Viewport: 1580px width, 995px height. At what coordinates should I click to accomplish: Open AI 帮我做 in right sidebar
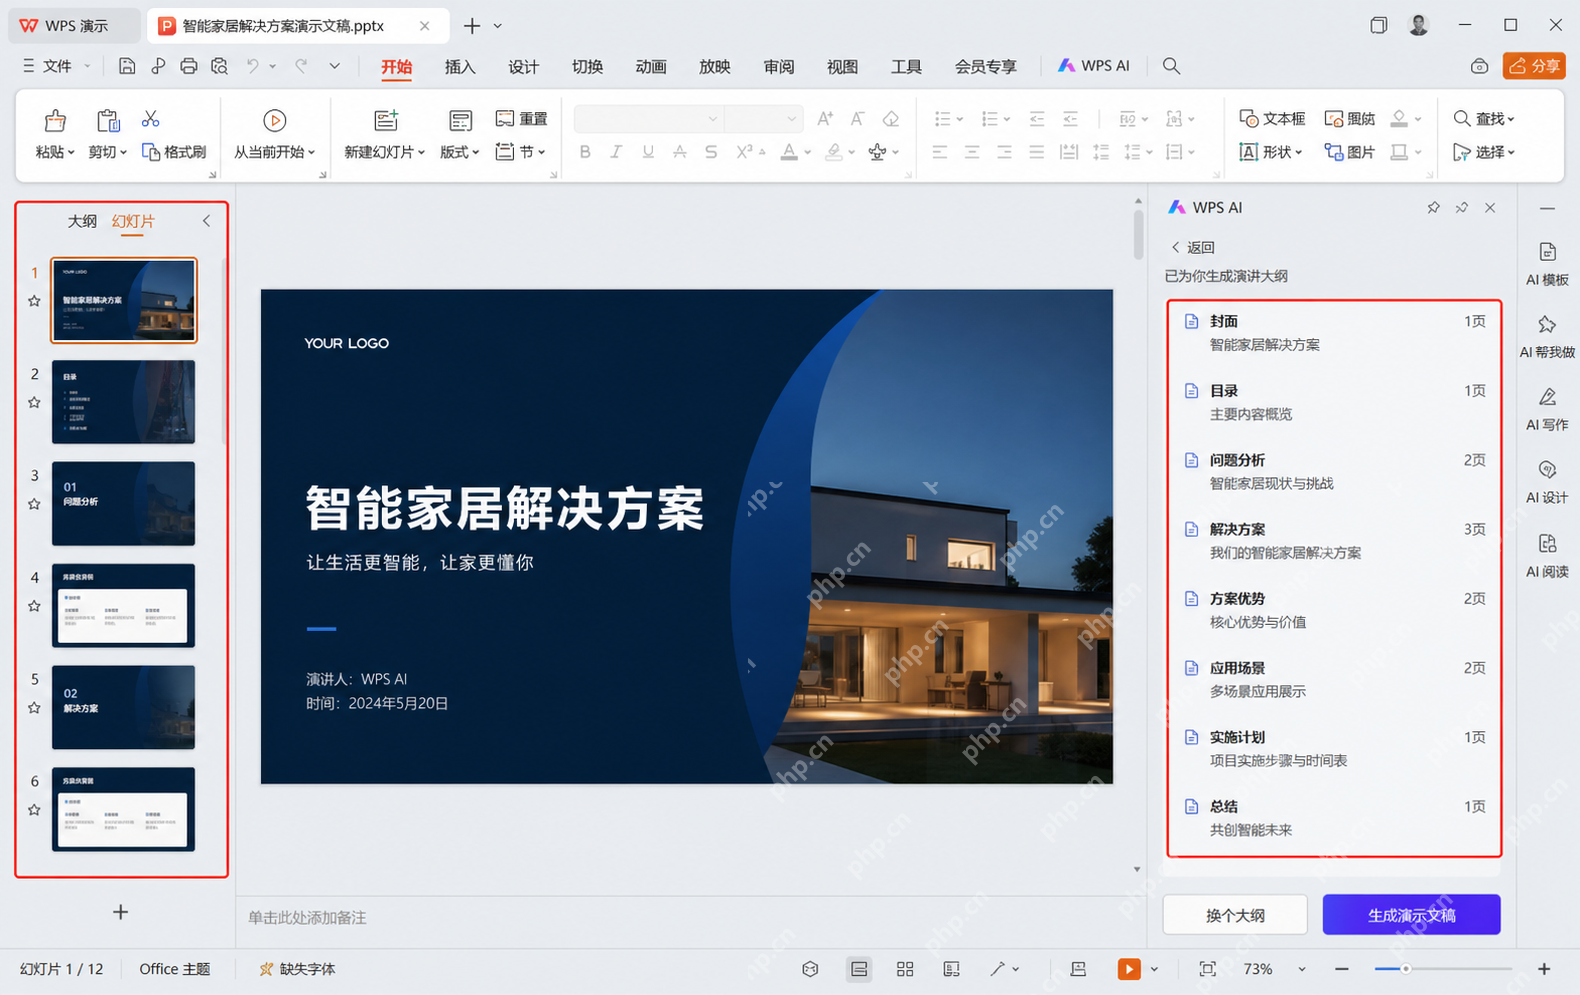click(x=1547, y=337)
